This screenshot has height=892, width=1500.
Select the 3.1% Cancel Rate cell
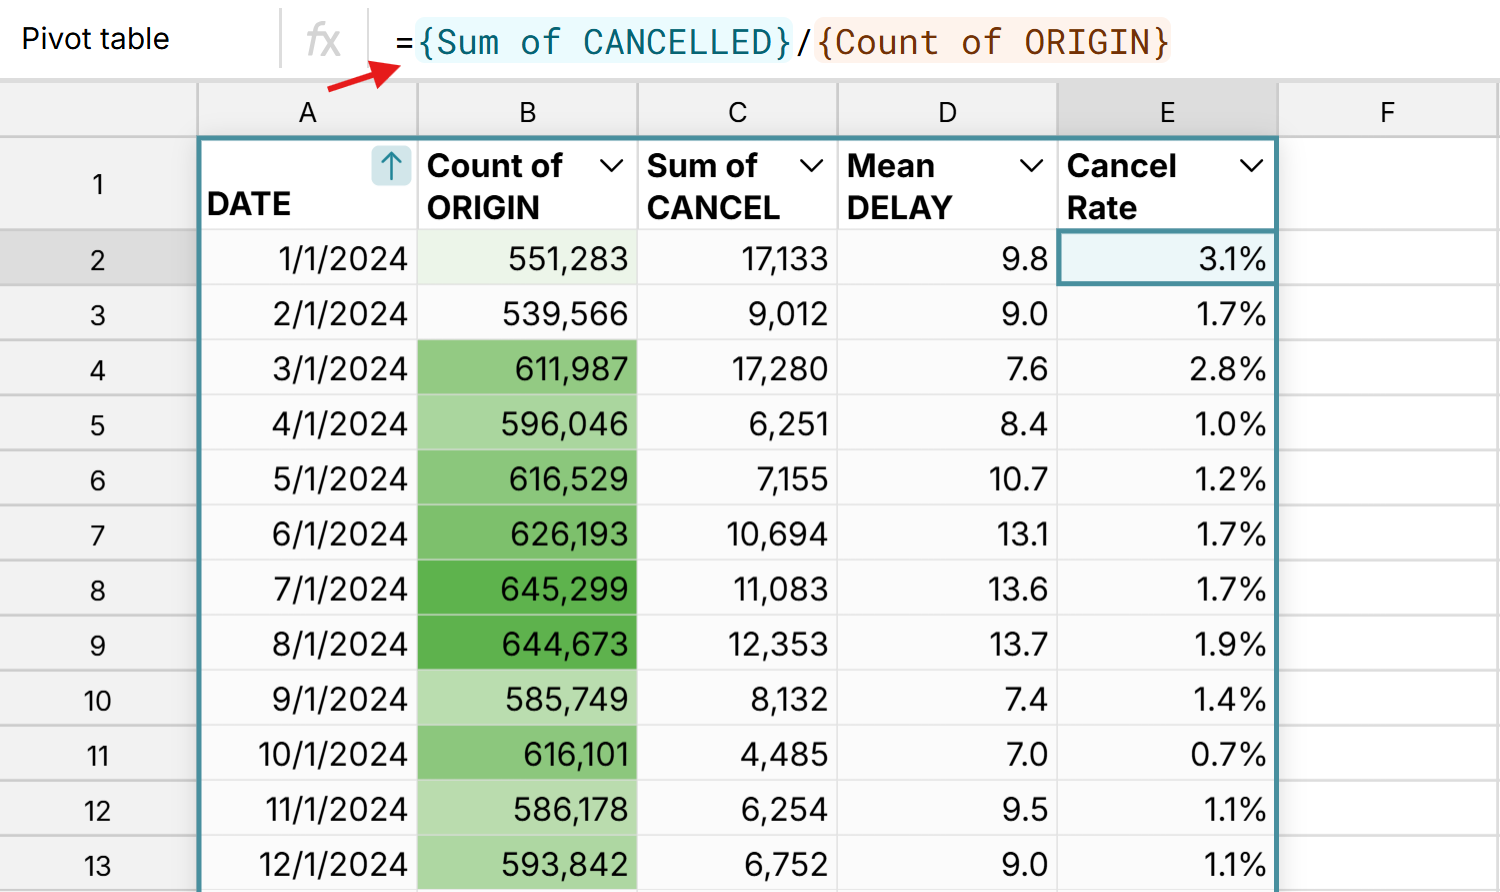pyautogui.click(x=1166, y=258)
